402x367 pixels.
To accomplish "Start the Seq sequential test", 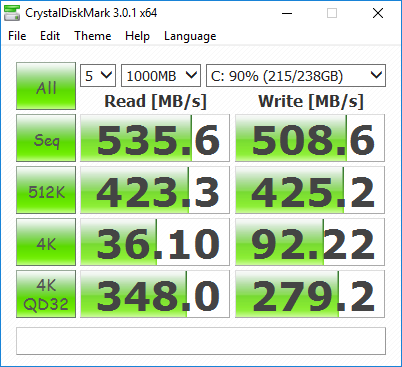I will [x=46, y=138].
